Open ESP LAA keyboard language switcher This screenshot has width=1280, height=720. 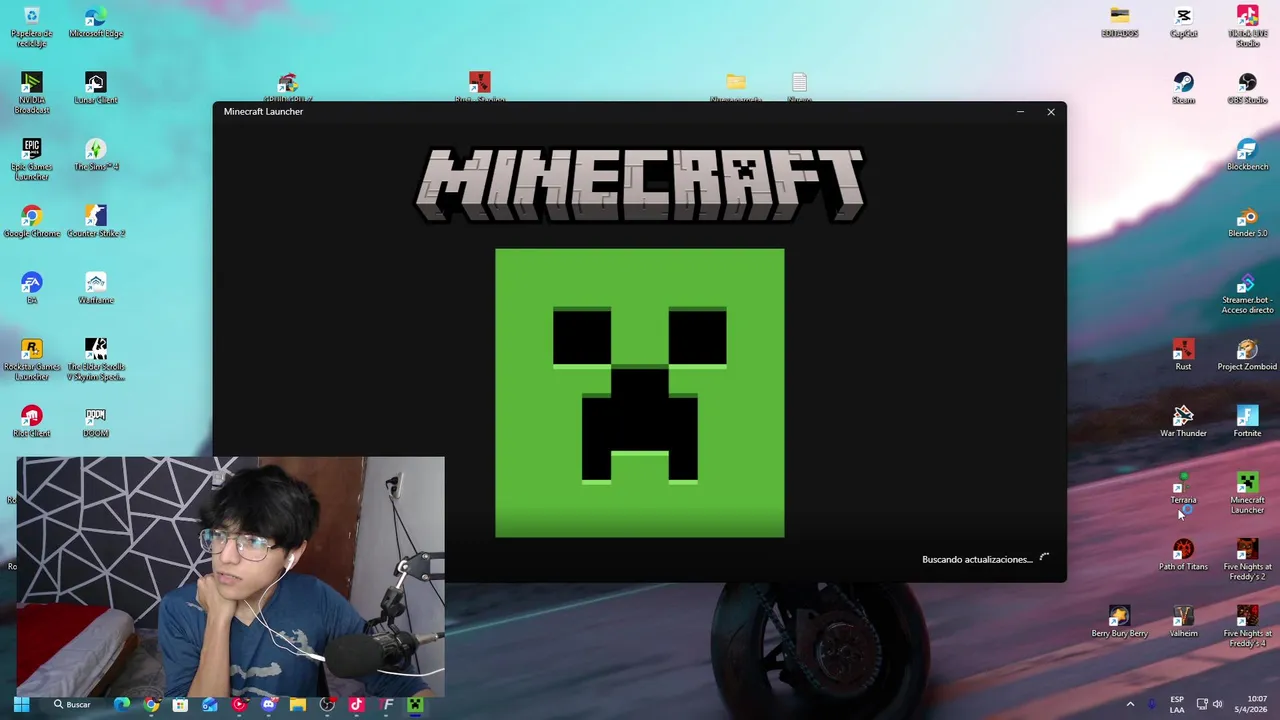click(x=1177, y=704)
